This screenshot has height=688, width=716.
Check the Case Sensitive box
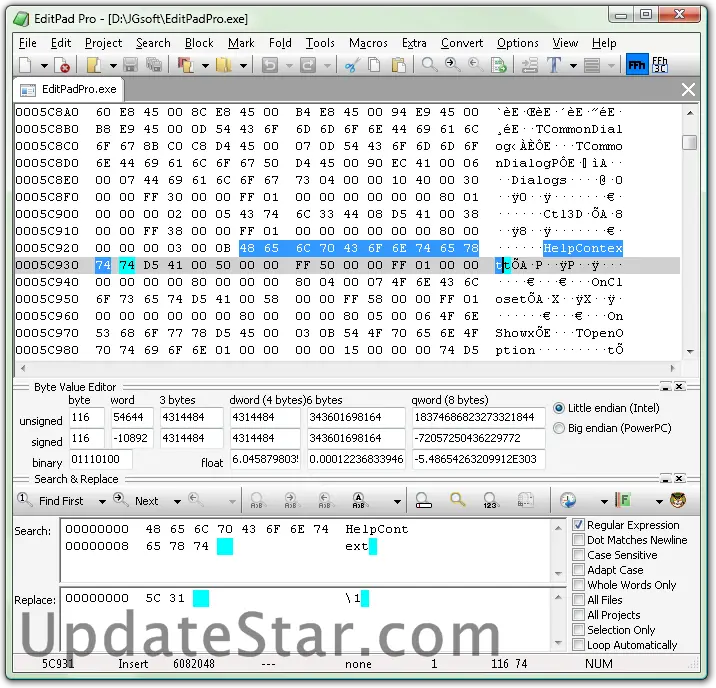tap(578, 555)
